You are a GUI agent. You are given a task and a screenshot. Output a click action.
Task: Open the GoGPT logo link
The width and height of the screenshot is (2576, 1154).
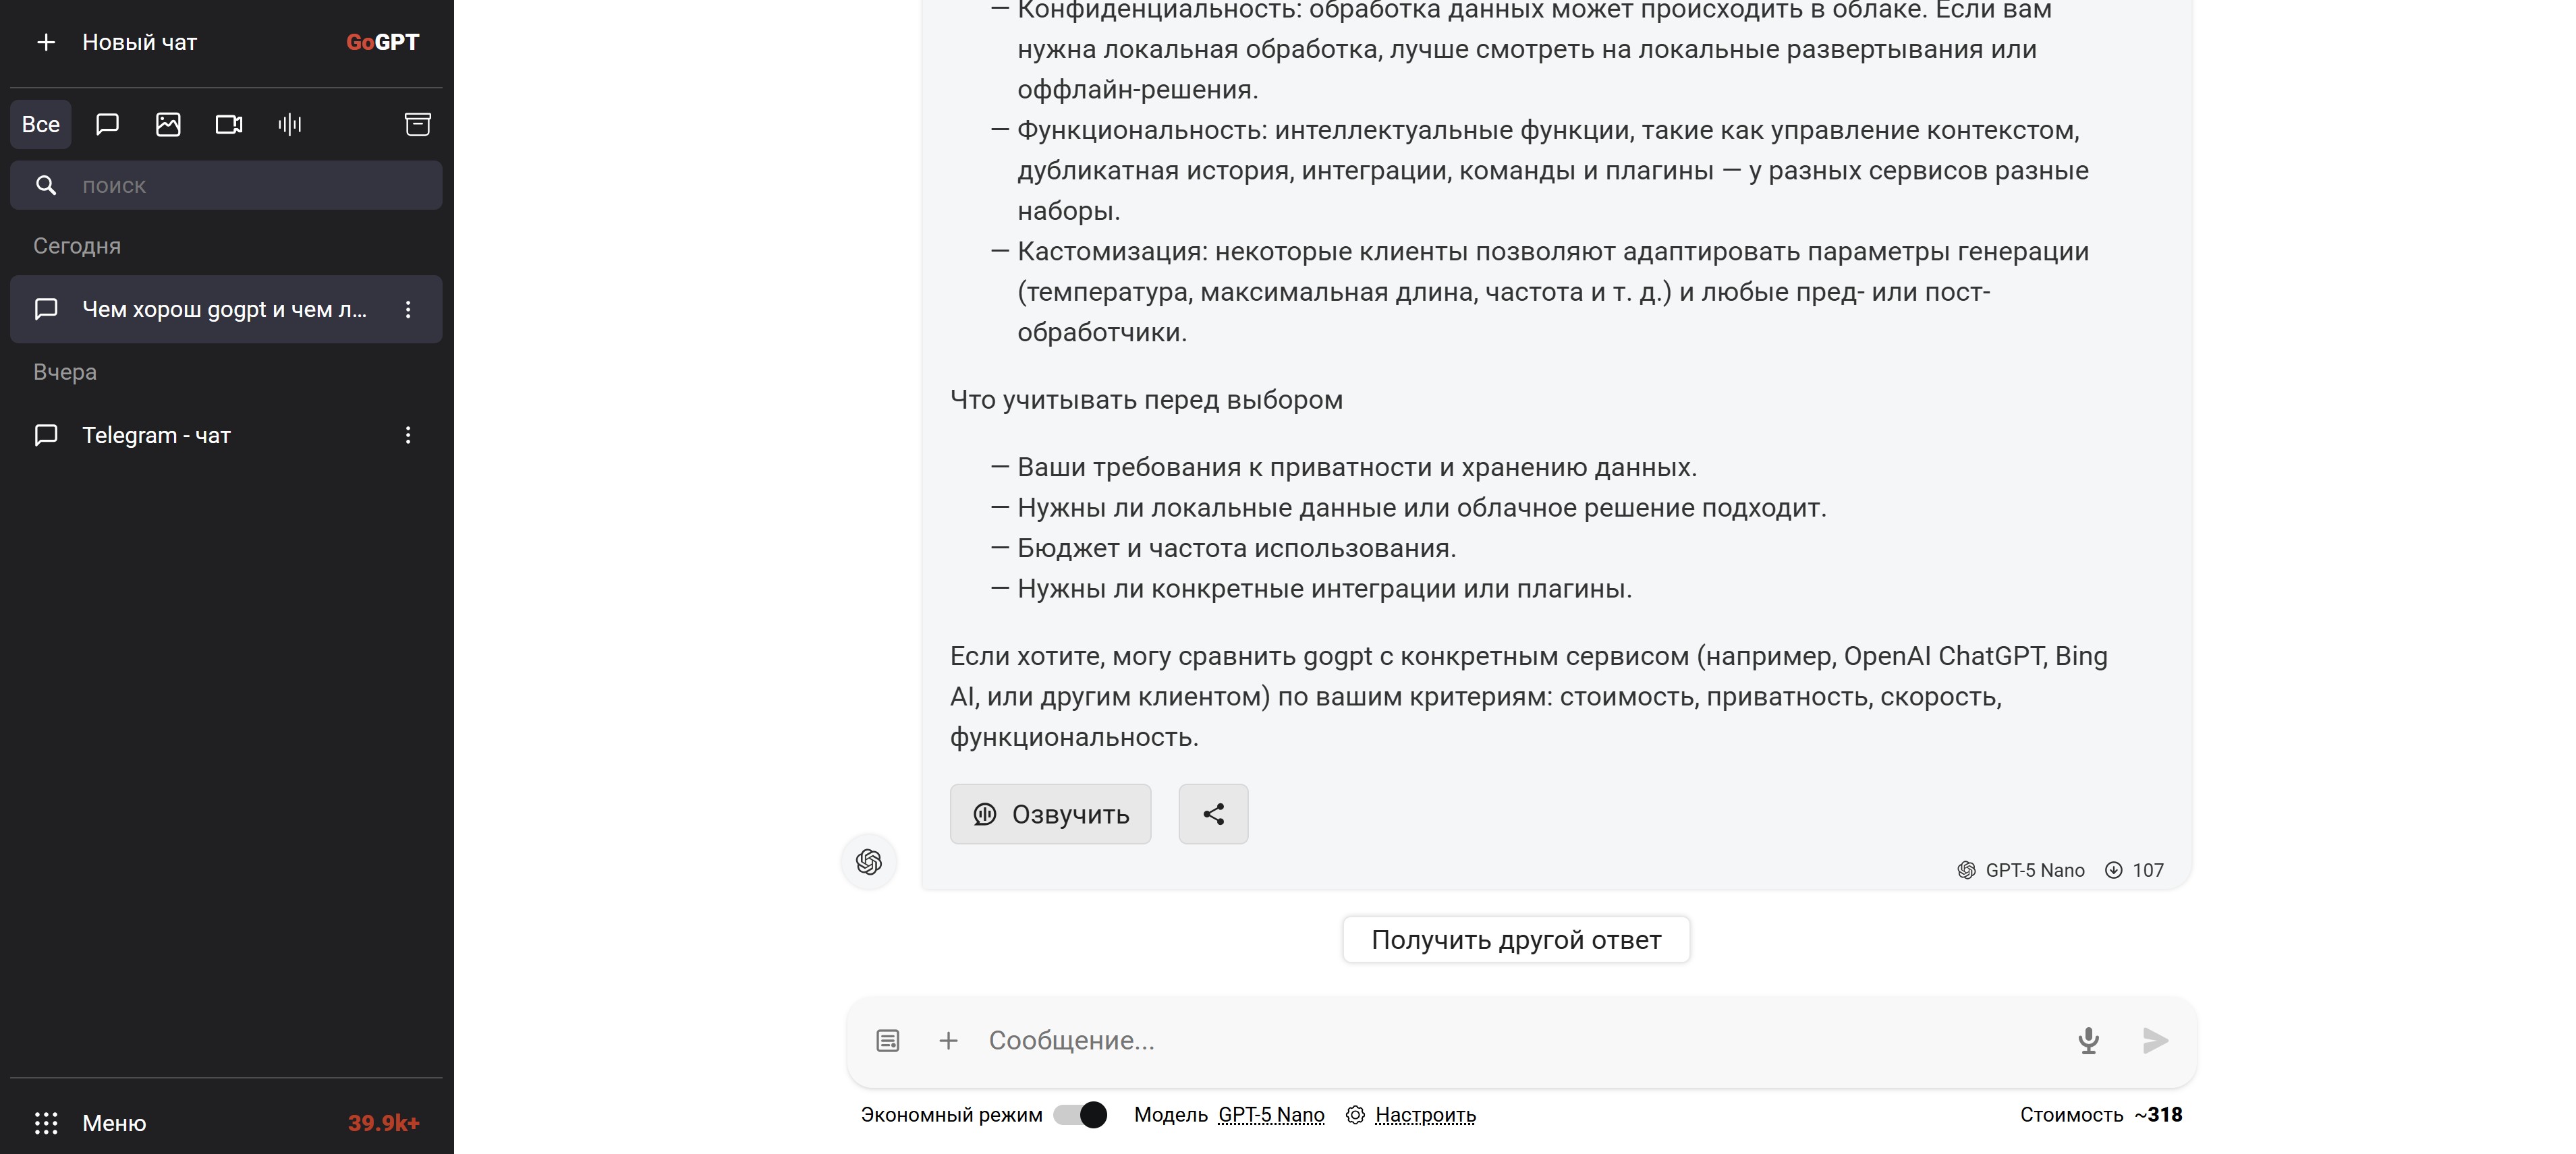(382, 42)
